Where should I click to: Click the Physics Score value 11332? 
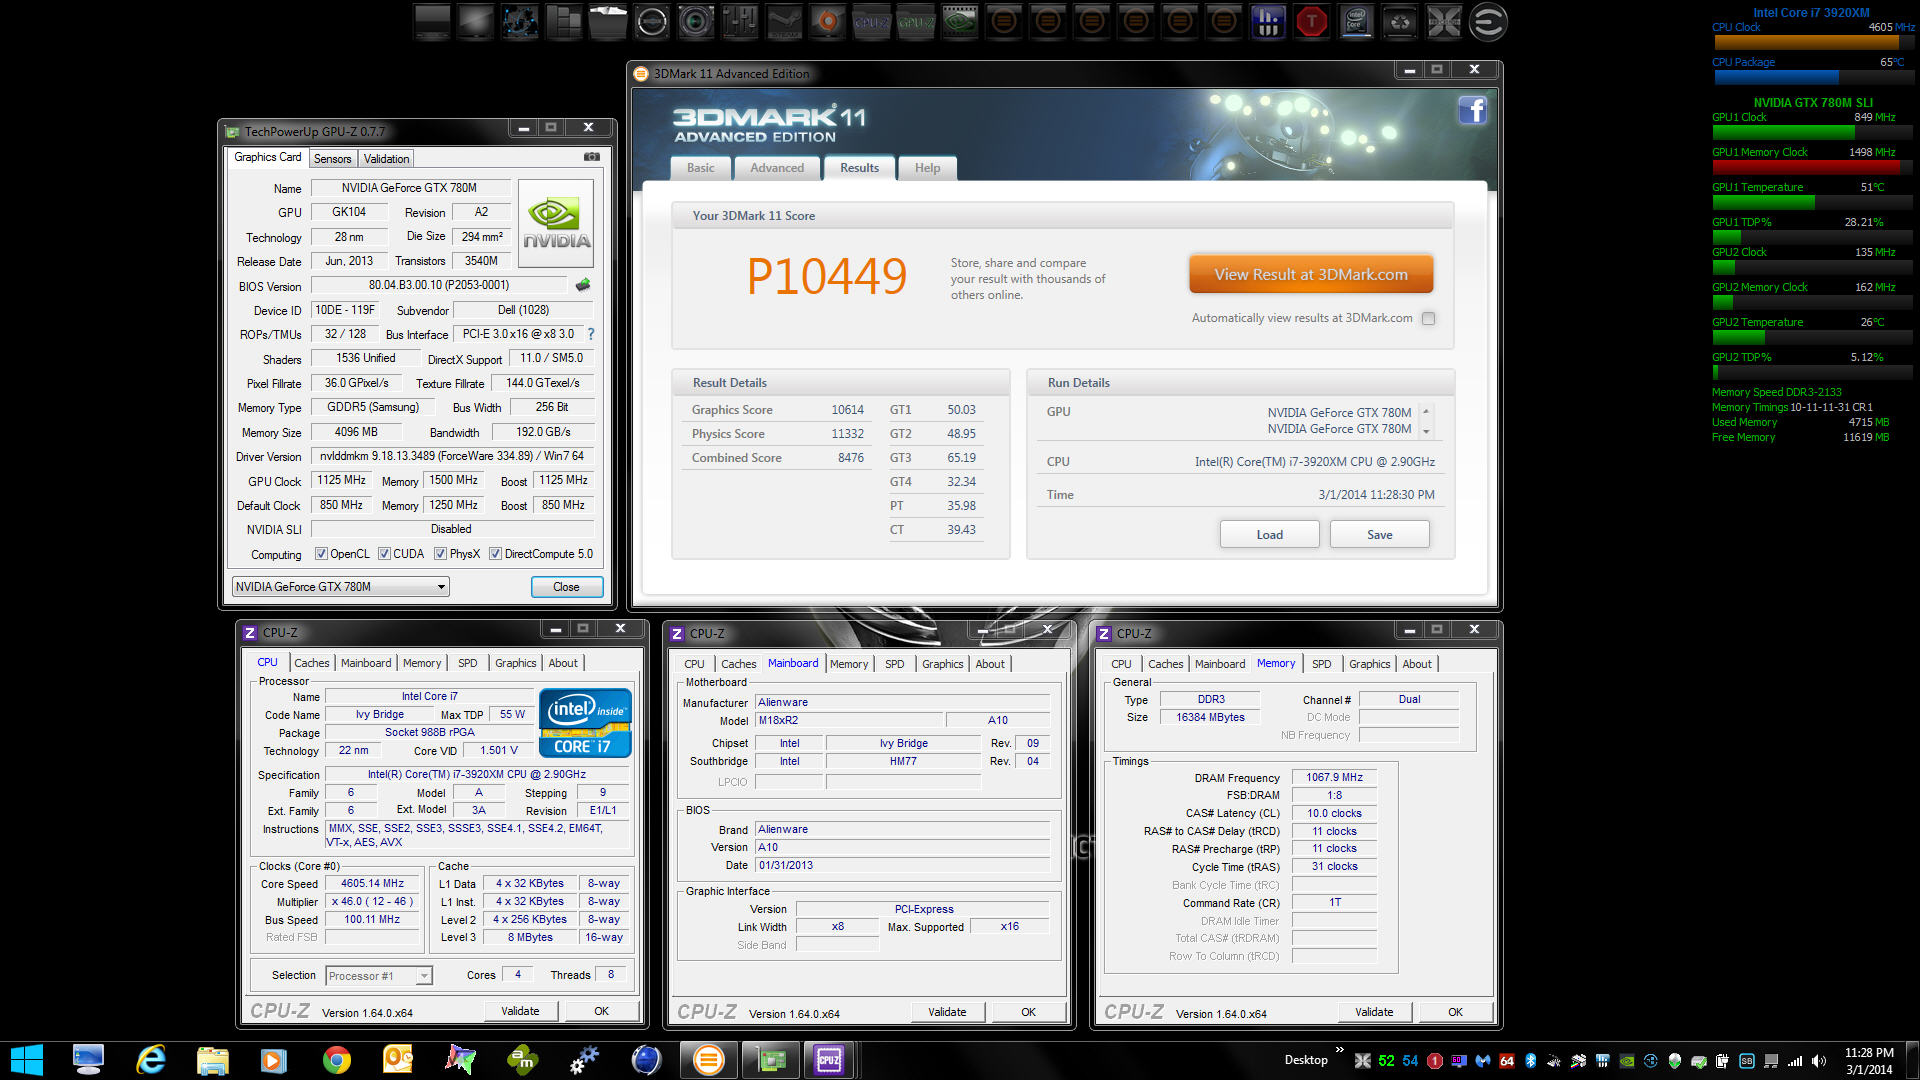tap(847, 434)
